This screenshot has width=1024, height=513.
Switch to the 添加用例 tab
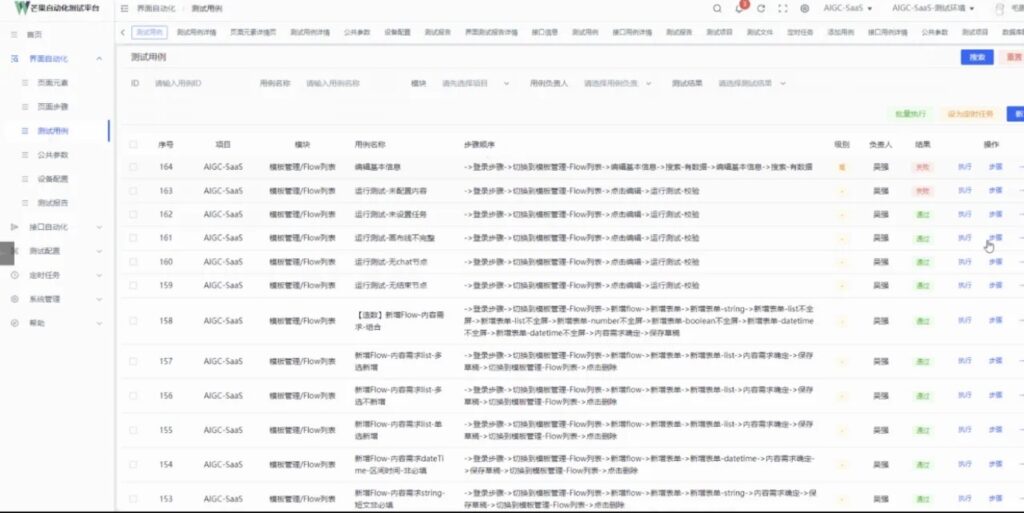(840, 32)
